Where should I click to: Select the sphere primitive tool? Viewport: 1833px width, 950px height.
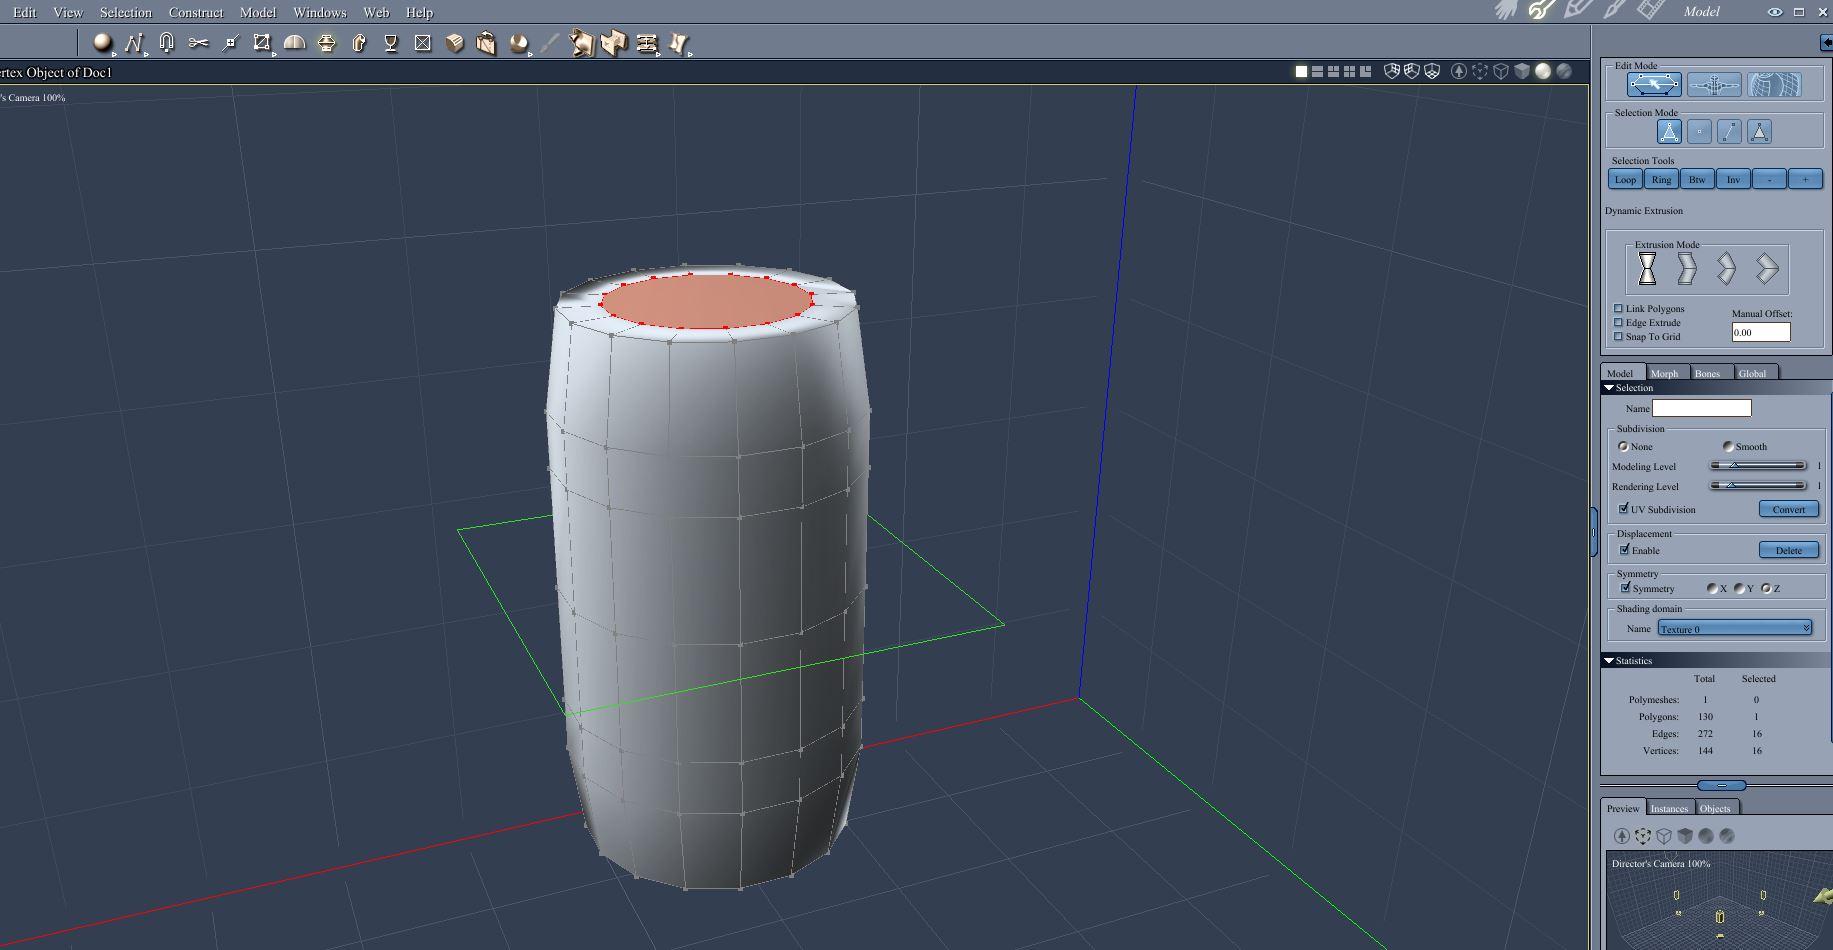click(x=102, y=43)
